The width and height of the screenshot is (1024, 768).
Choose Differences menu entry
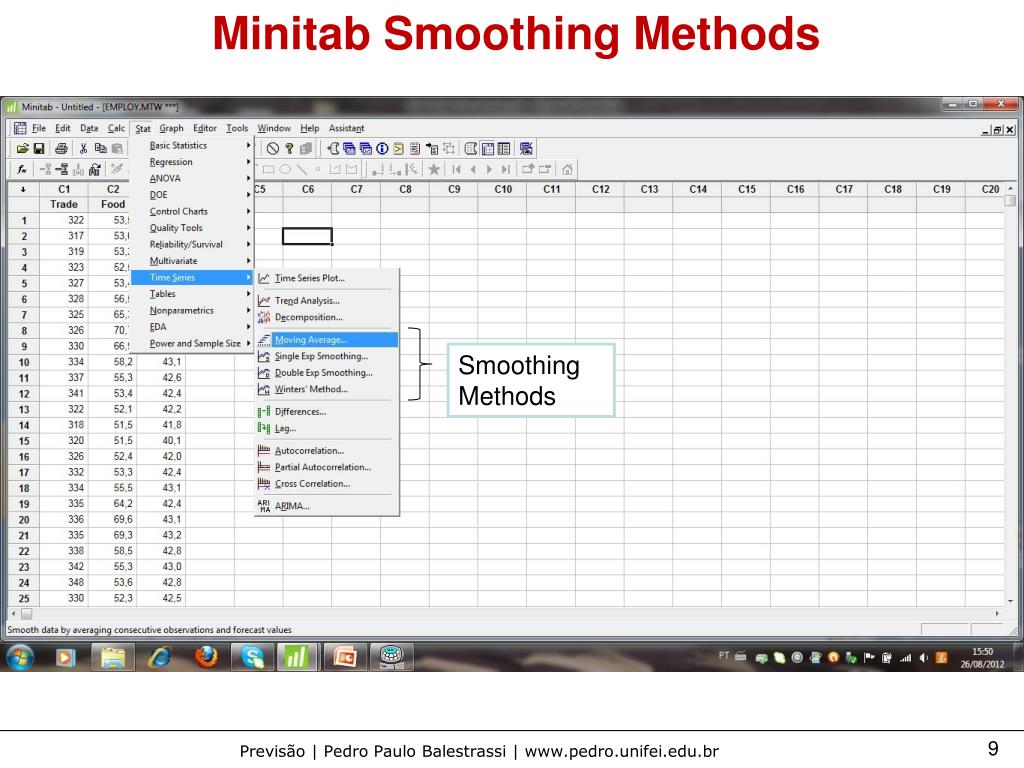(327, 412)
